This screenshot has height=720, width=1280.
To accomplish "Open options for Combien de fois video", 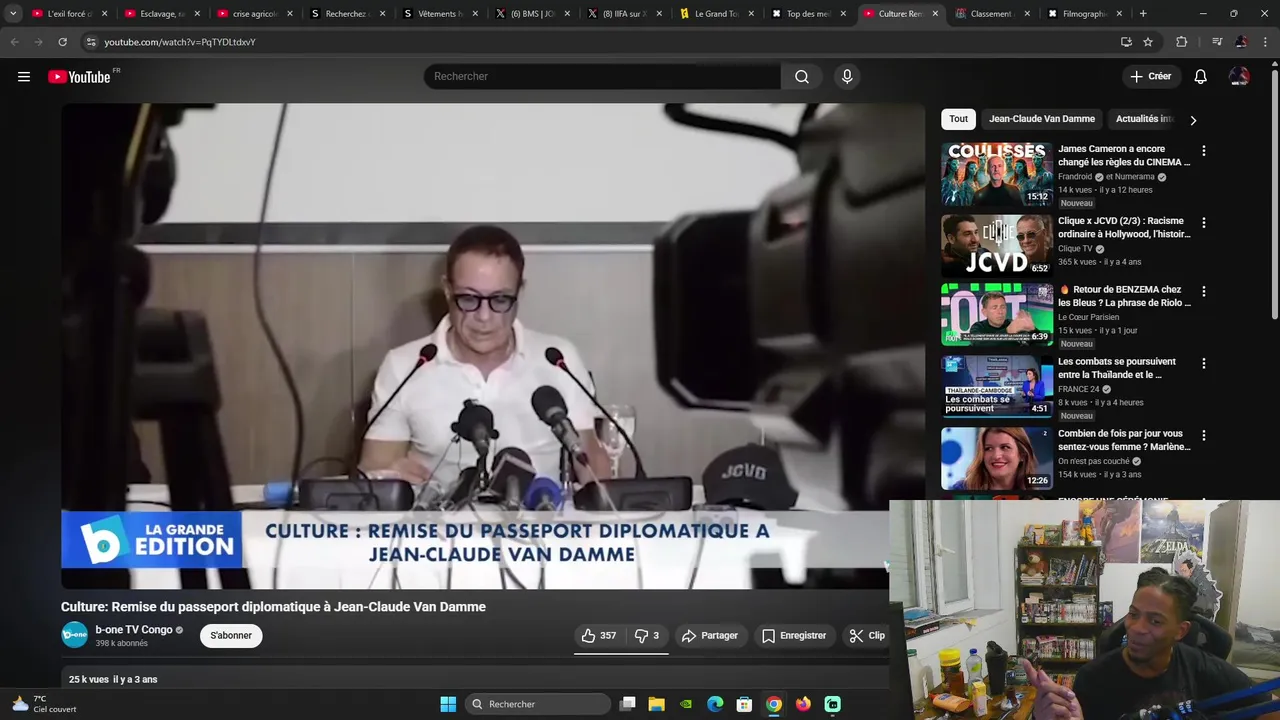I will tap(1203, 436).
